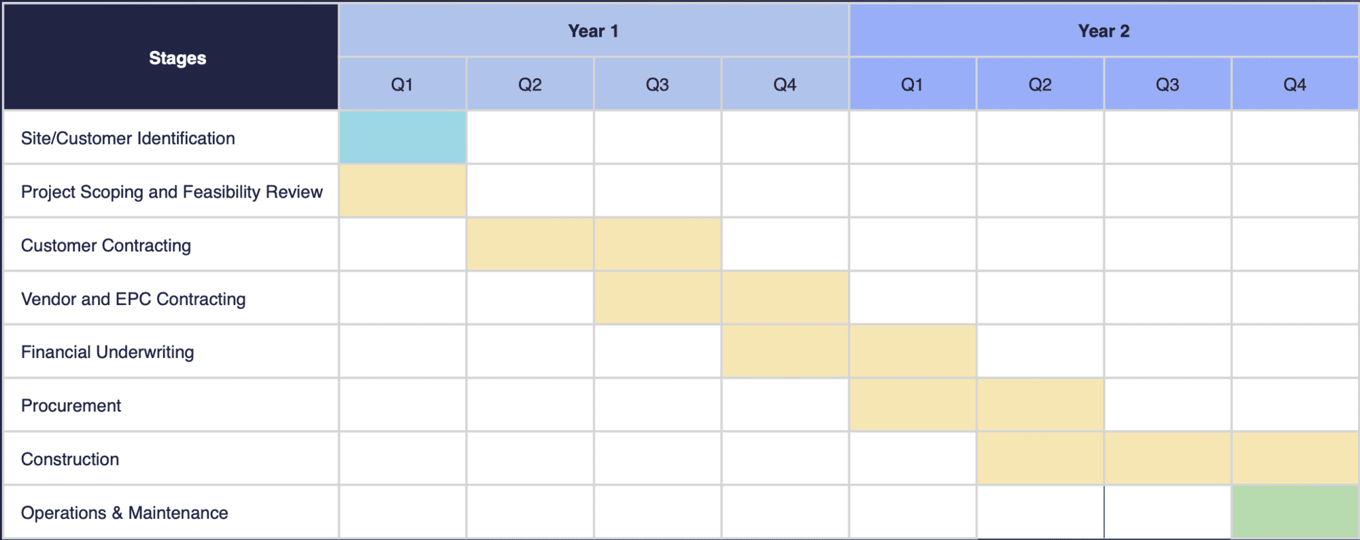Click Procurement bar in Year 2 Q2

pyautogui.click(x=1040, y=405)
